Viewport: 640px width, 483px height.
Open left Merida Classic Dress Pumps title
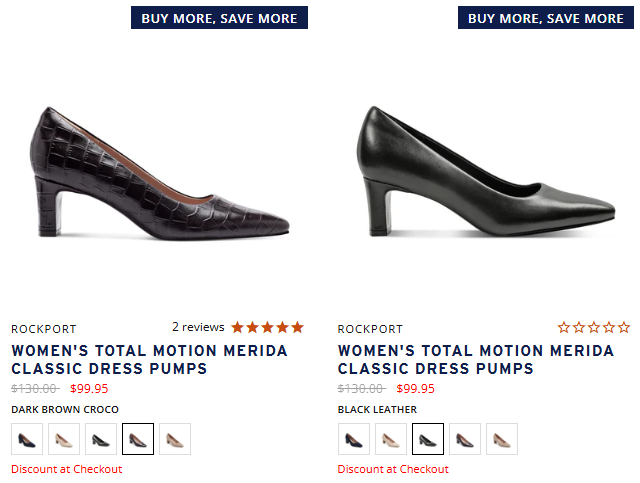tap(149, 360)
